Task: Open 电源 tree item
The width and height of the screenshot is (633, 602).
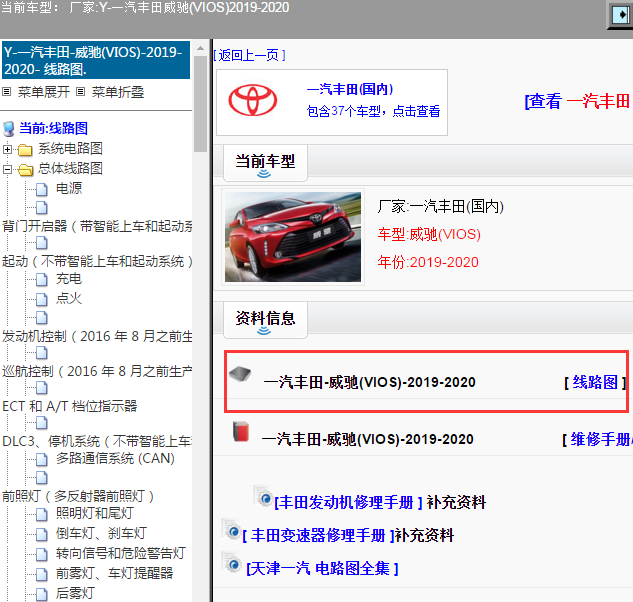Action: [x=69, y=189]
